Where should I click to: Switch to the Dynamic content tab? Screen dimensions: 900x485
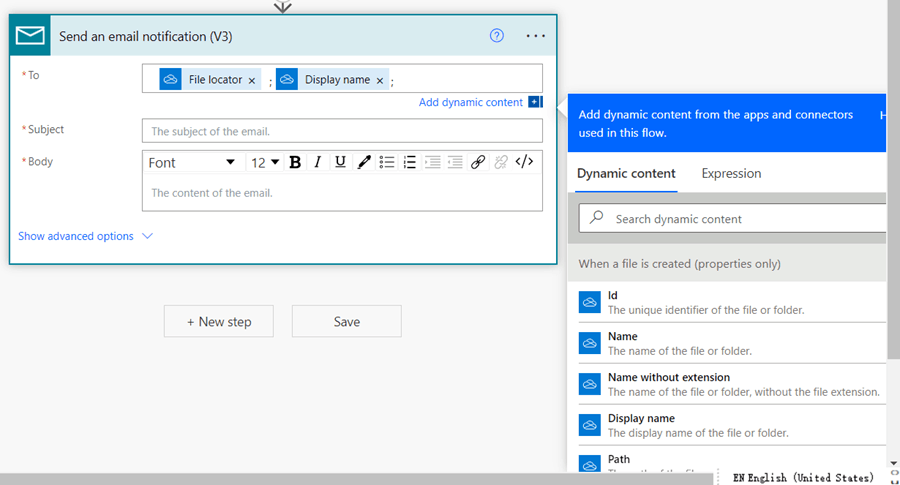tap(626, 173)
